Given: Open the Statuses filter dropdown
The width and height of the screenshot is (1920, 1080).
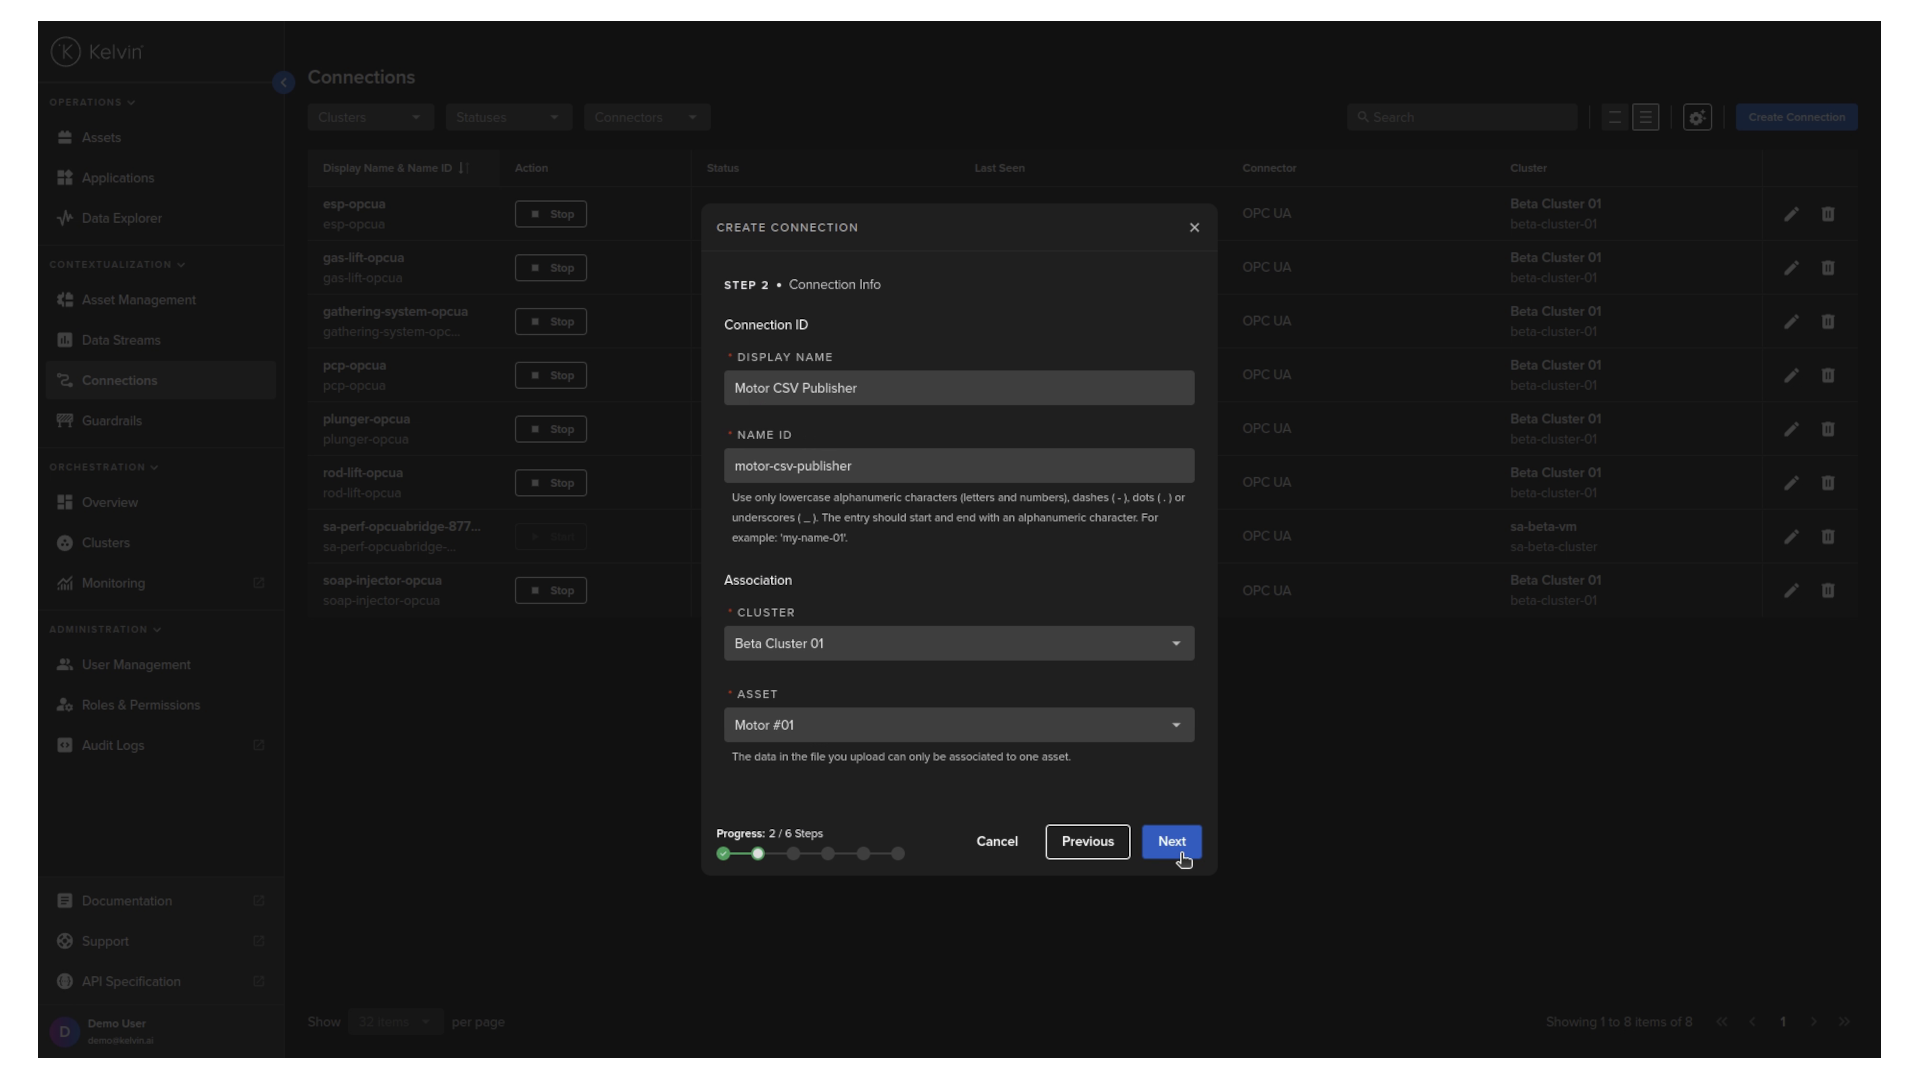Looking at the screenshot, I should tap(508, 118).
